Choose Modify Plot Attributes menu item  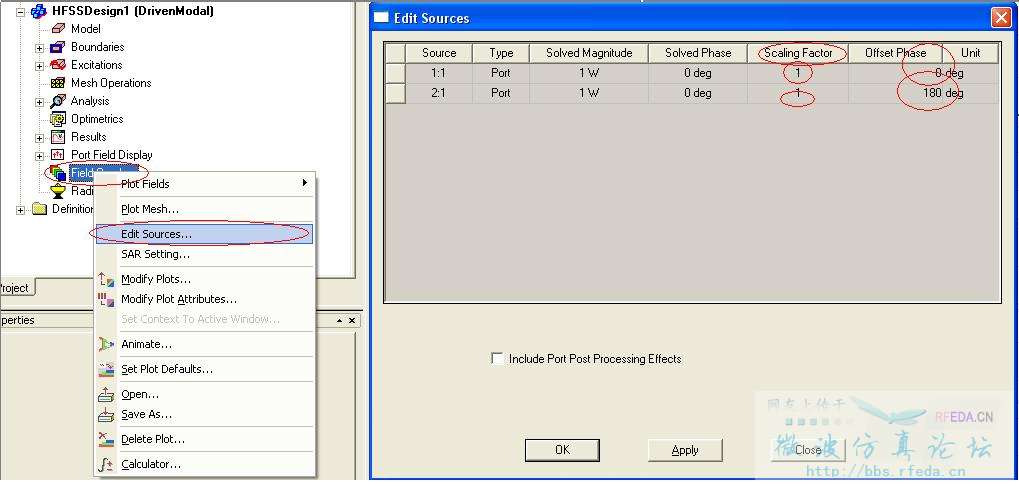[x=204, y=300]
